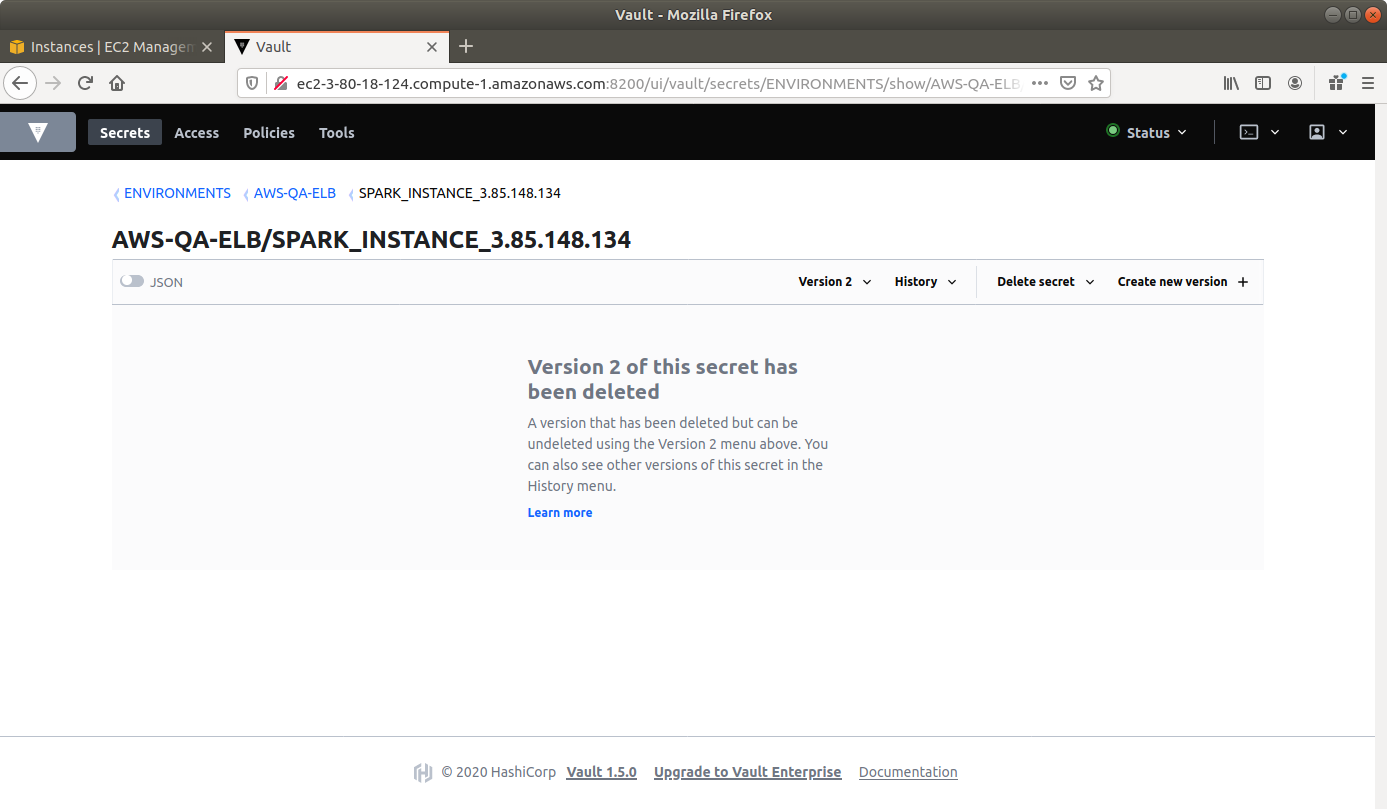Go to the Firefox home page

click(117, 83)
